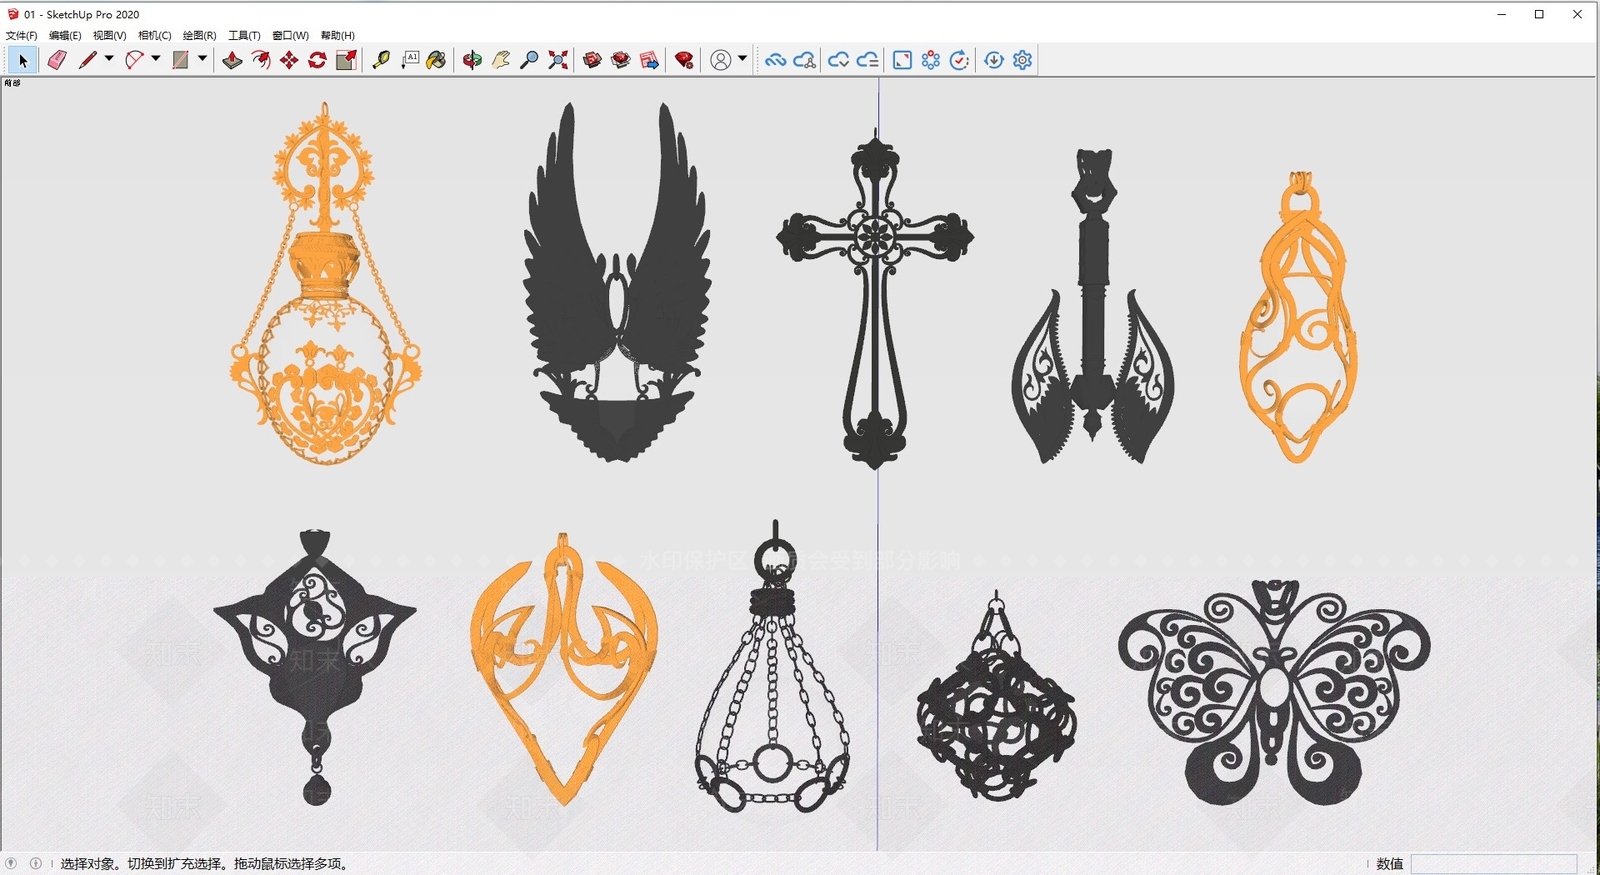Select the Move tool
This screenshot has width=1600, height=875.
pos(289,60)
